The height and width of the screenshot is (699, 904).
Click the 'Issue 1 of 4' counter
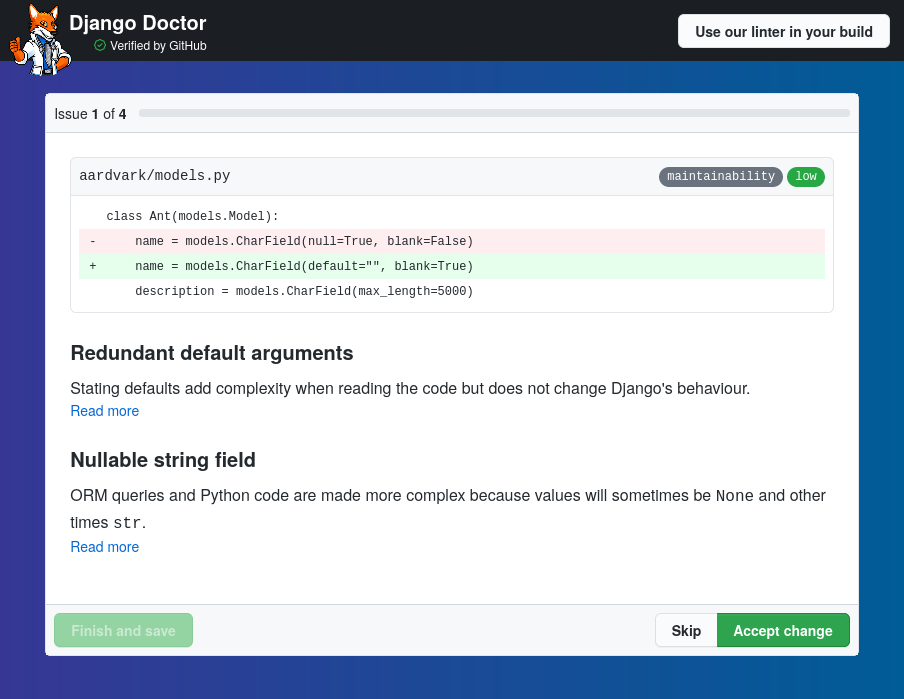click(x=90, y=114)
